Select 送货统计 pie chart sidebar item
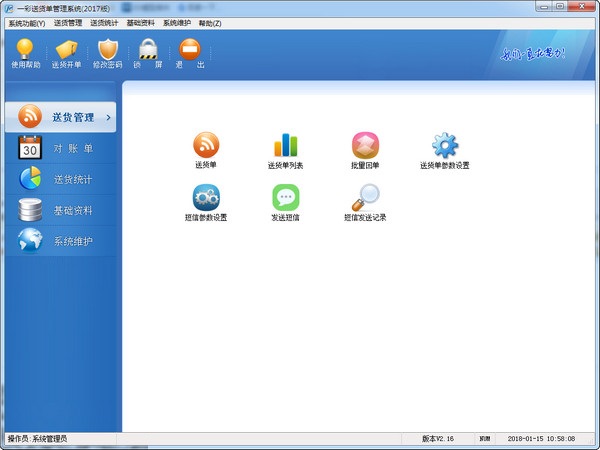The width and height of the screenshot is (600, 450). (60, 179)
